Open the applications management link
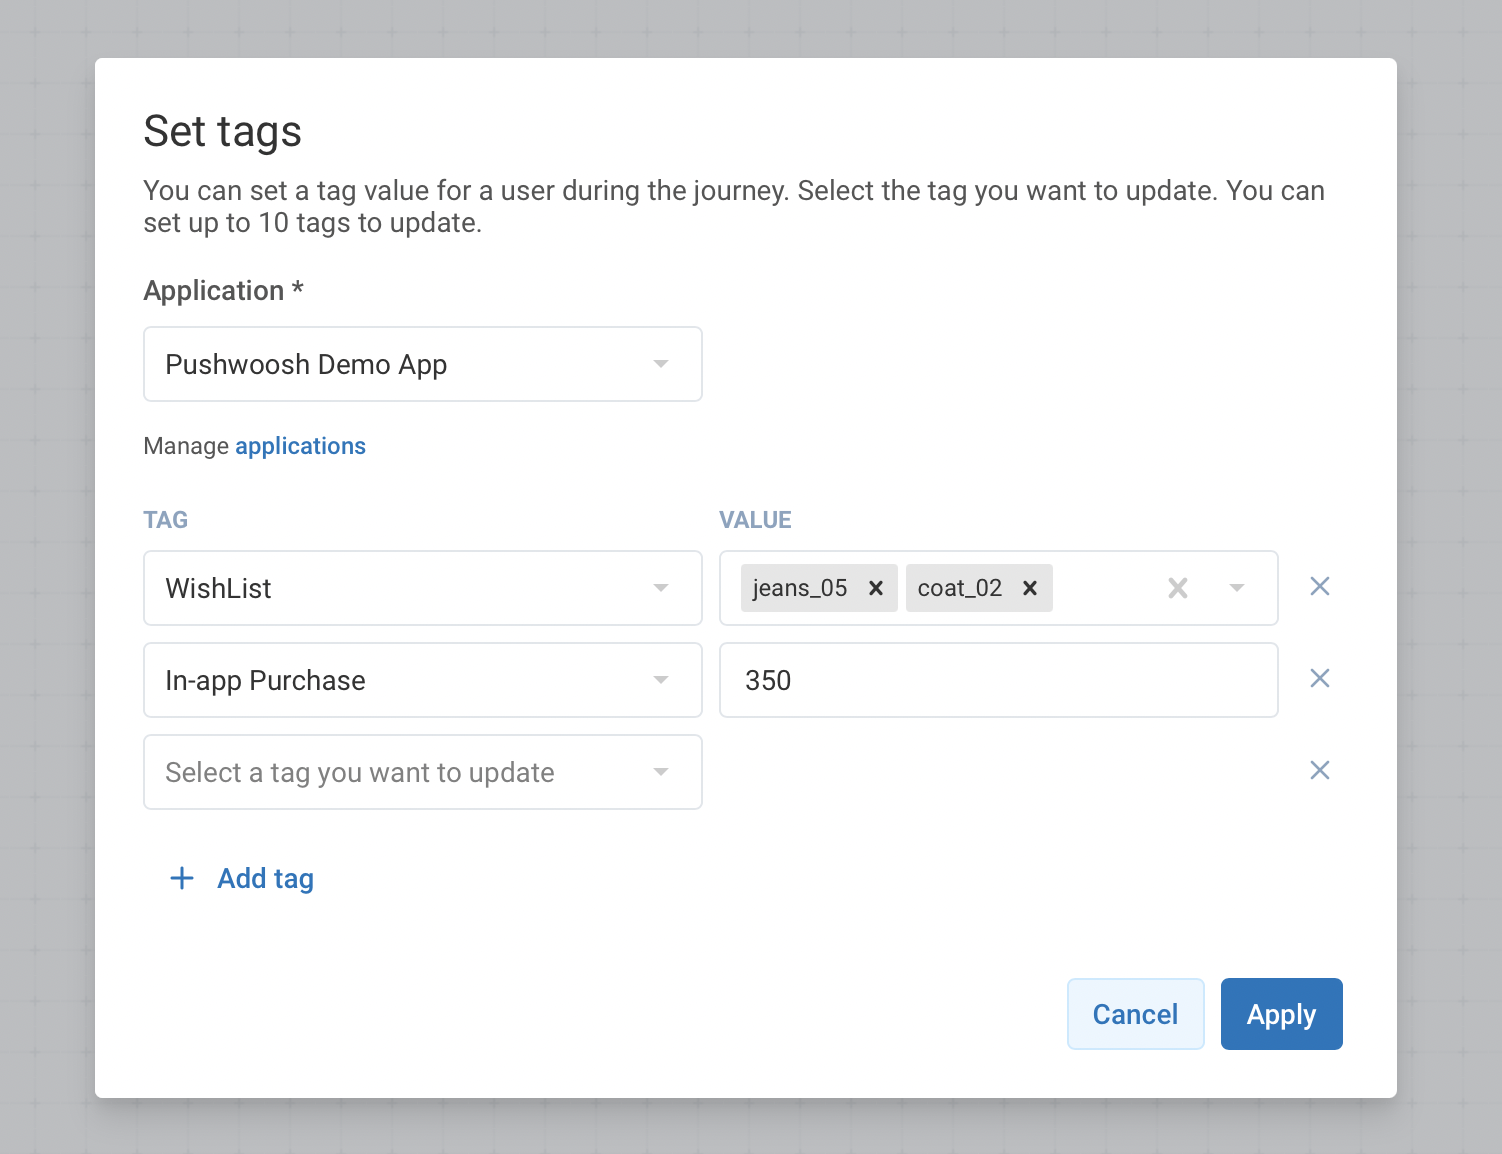Image resolution: width=1502 pixels, height=1154 pixels. pos(300,446)
